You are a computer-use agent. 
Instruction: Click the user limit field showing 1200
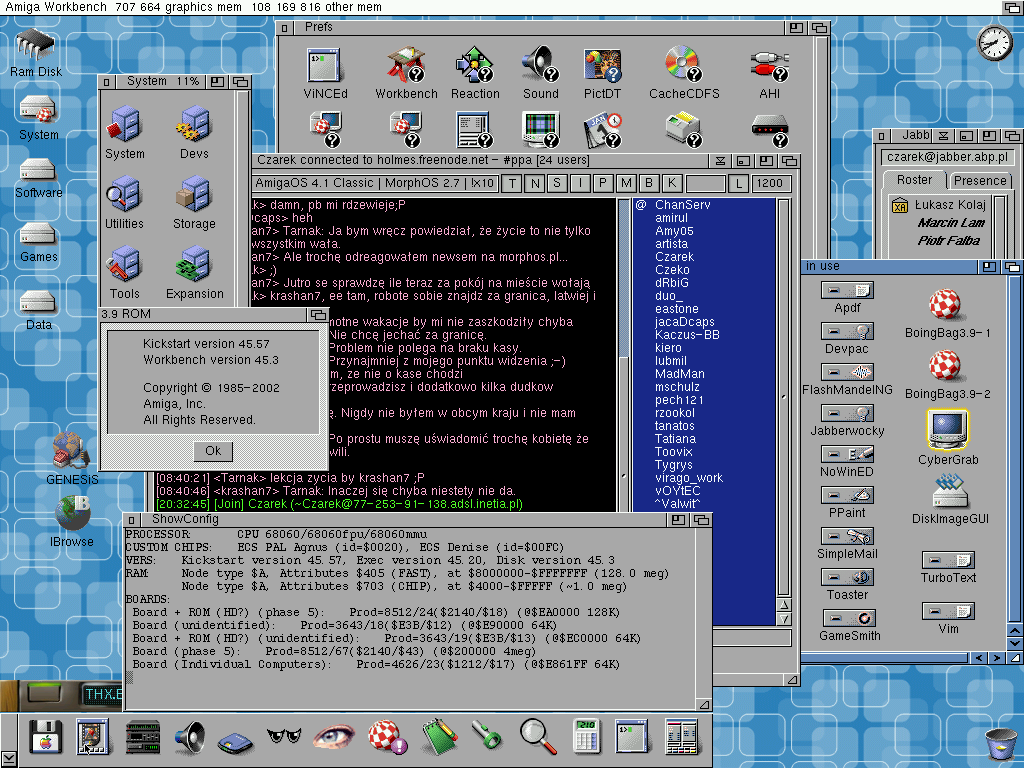pos(771,184)
